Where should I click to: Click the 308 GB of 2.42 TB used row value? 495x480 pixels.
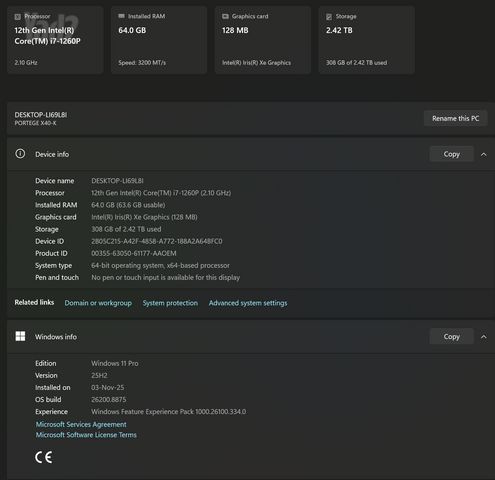(126, 229)
